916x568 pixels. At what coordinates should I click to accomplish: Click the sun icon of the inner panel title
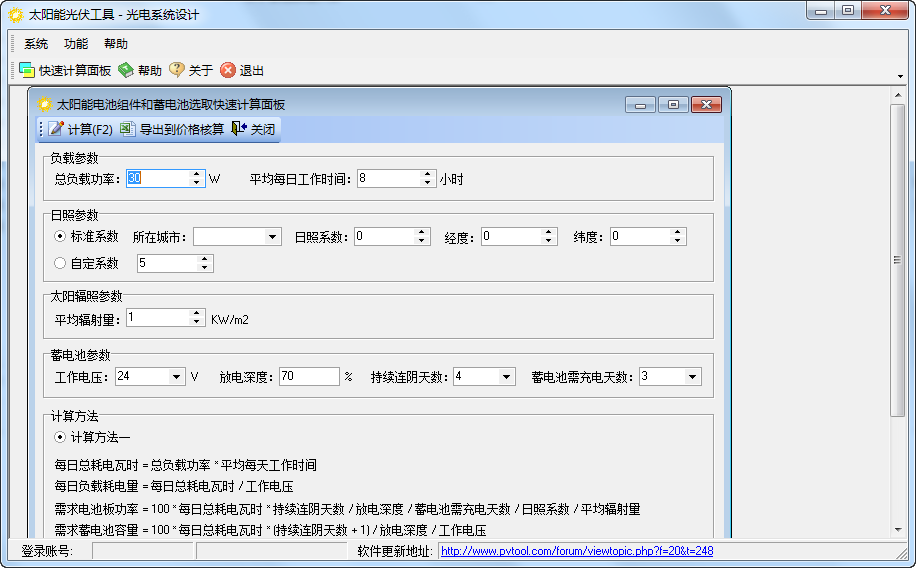click(x=44, y=105)
